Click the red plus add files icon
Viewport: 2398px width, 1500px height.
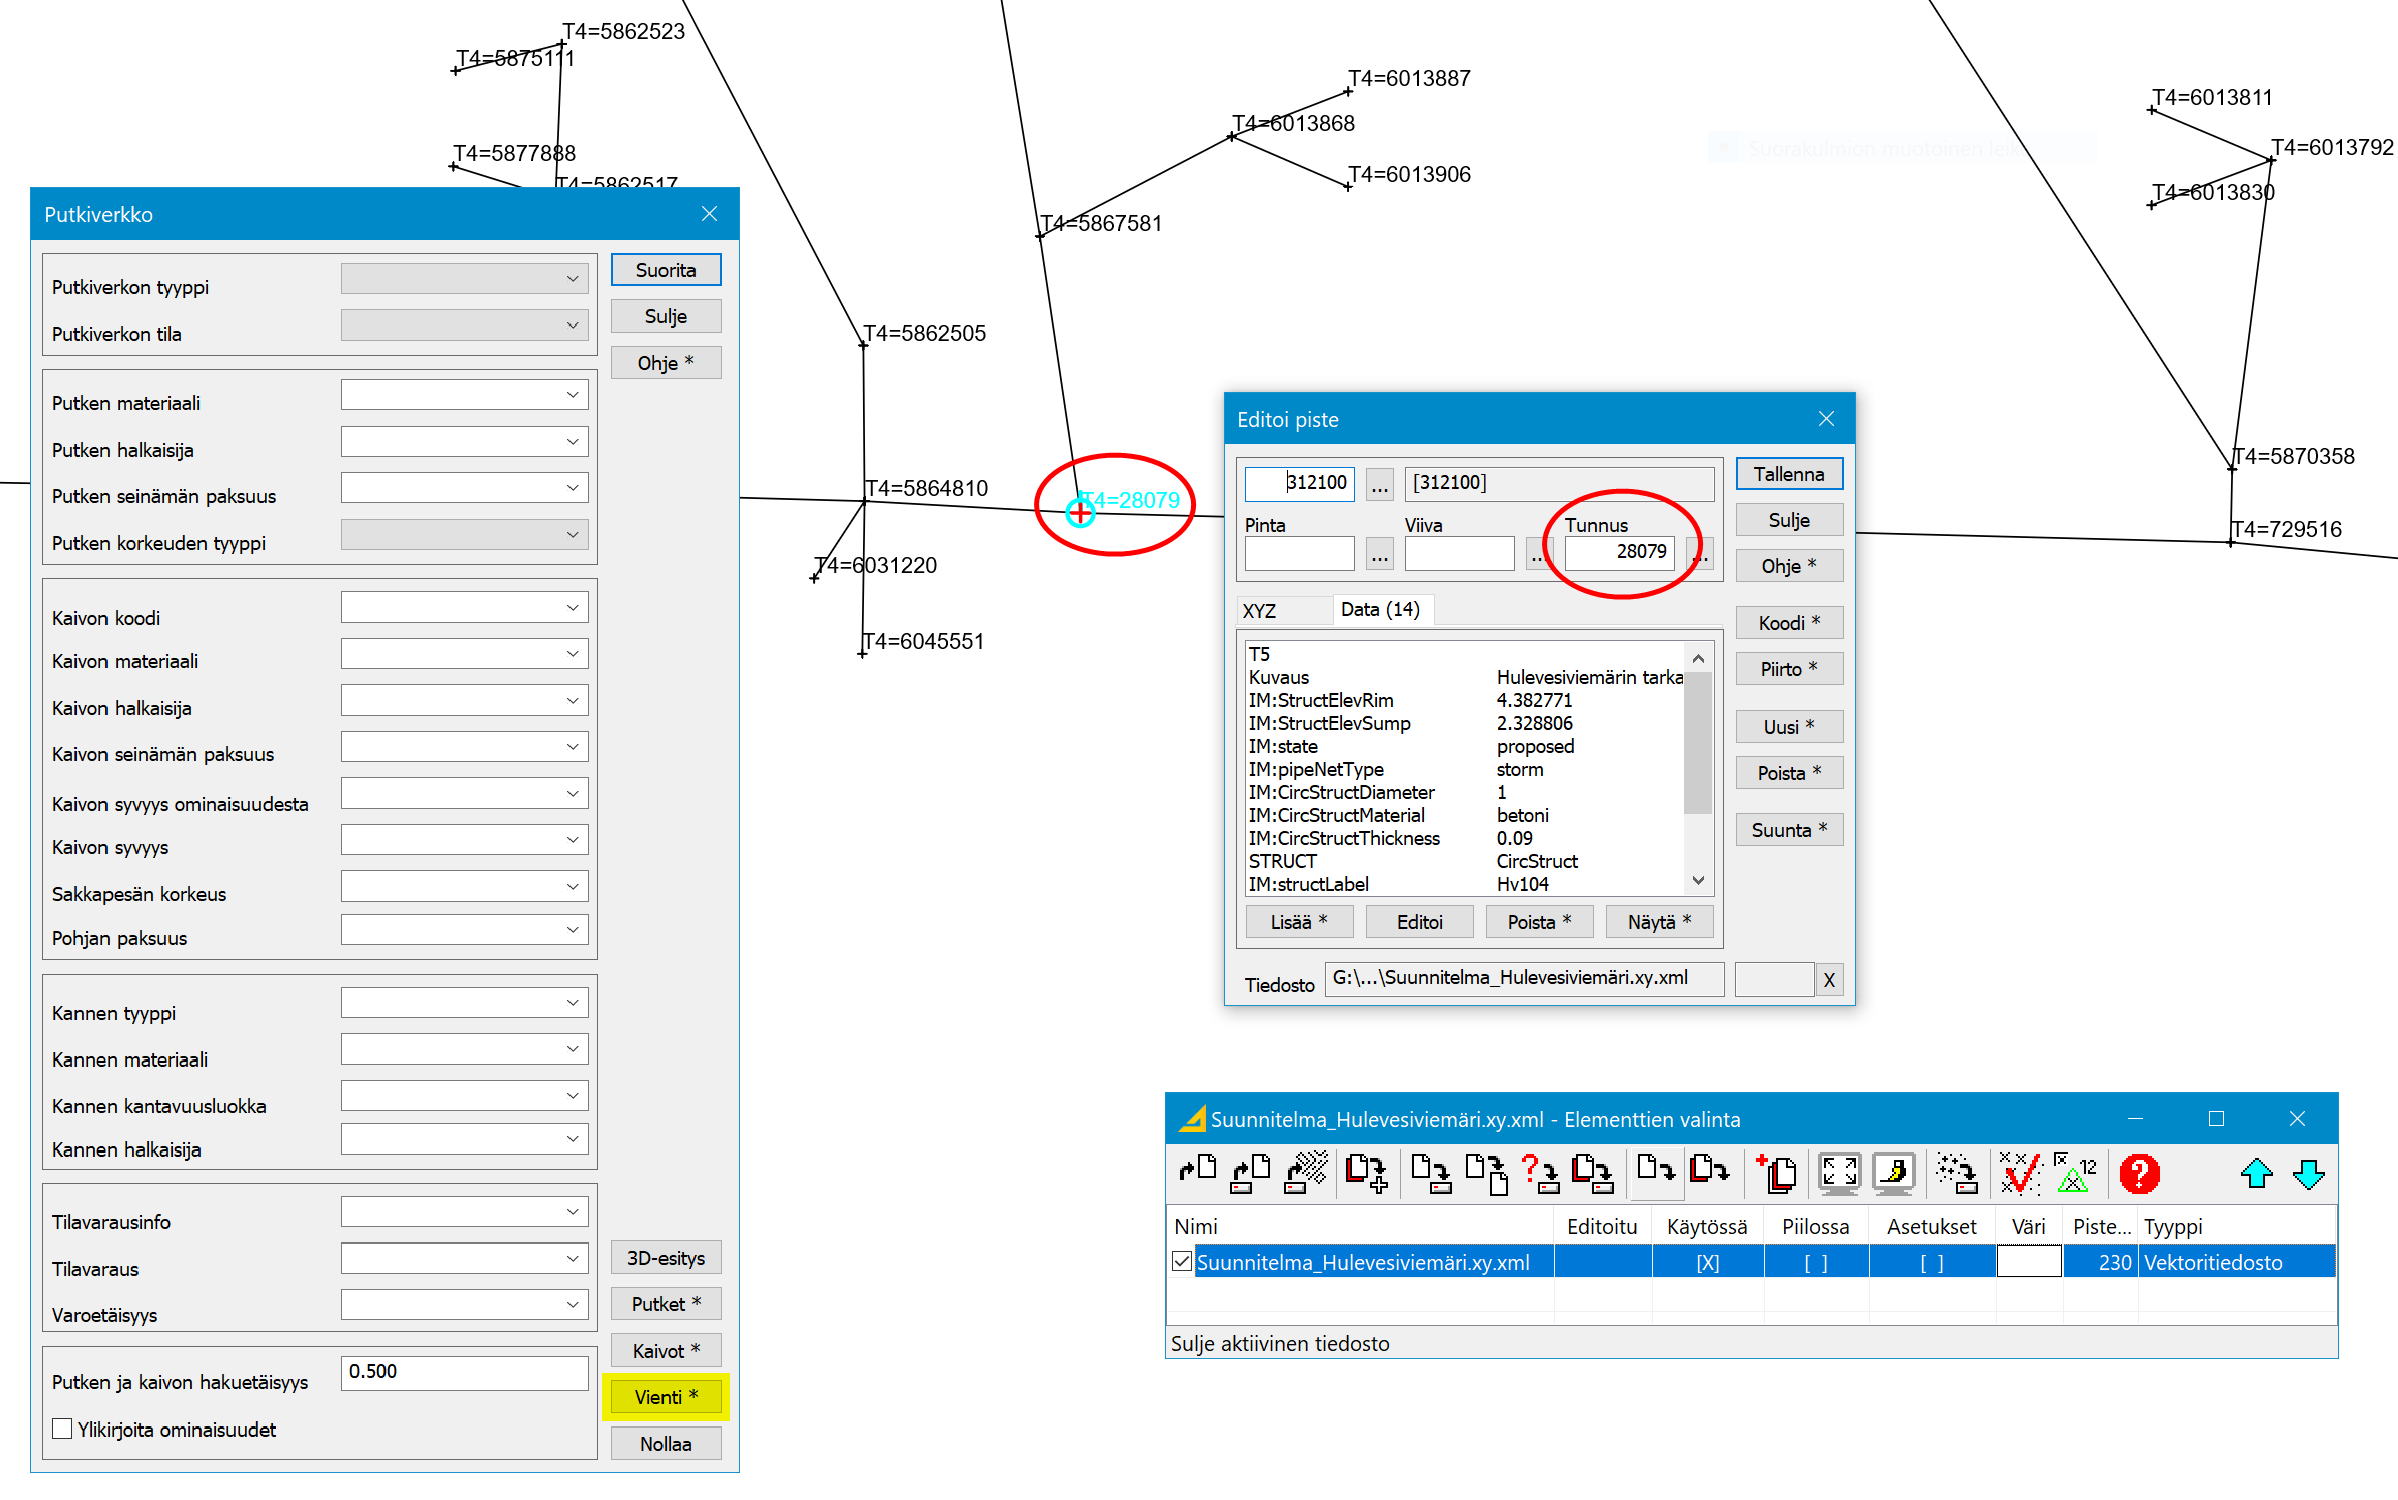click(1777, 1173)
